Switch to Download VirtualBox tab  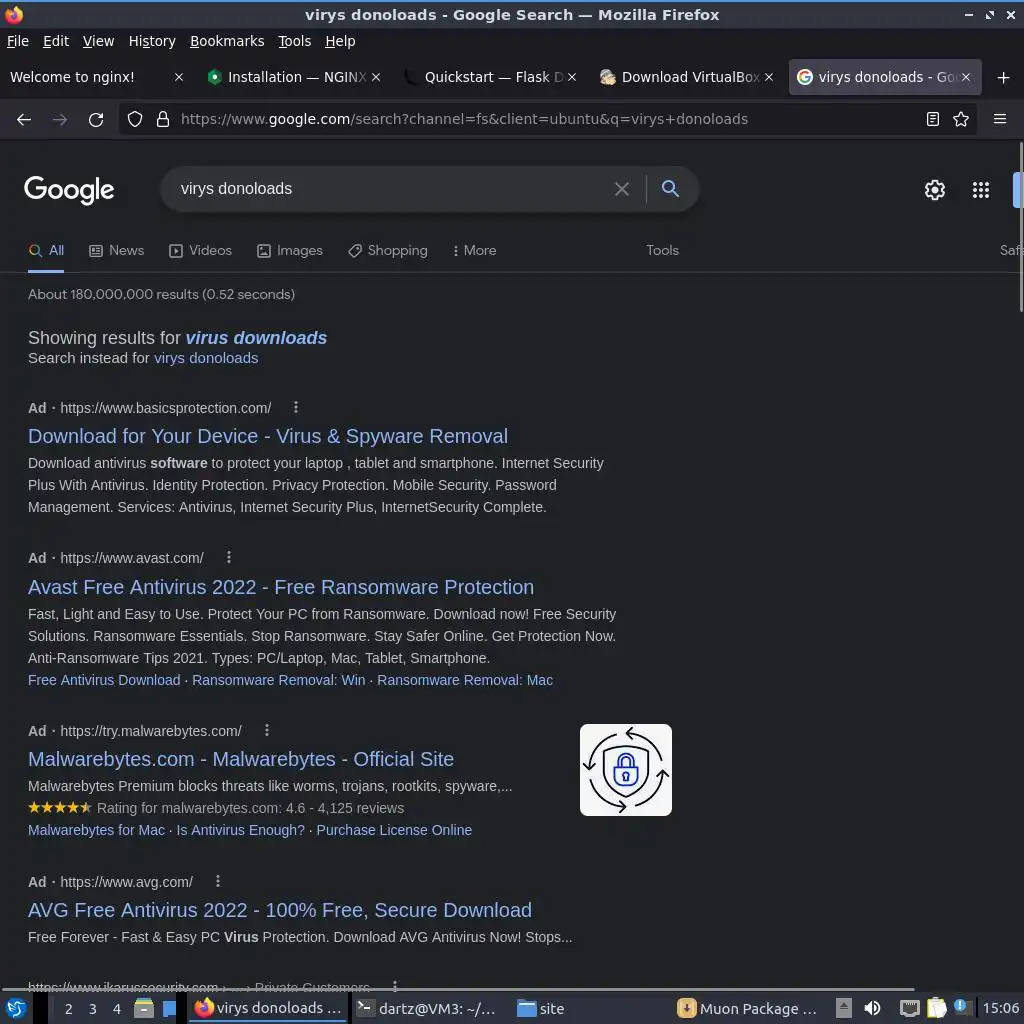pos(686,77)
